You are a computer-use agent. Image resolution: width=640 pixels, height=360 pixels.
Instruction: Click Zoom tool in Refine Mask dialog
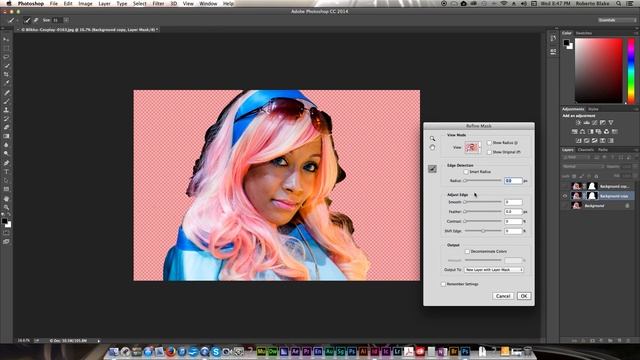click(x=432, y=139)
